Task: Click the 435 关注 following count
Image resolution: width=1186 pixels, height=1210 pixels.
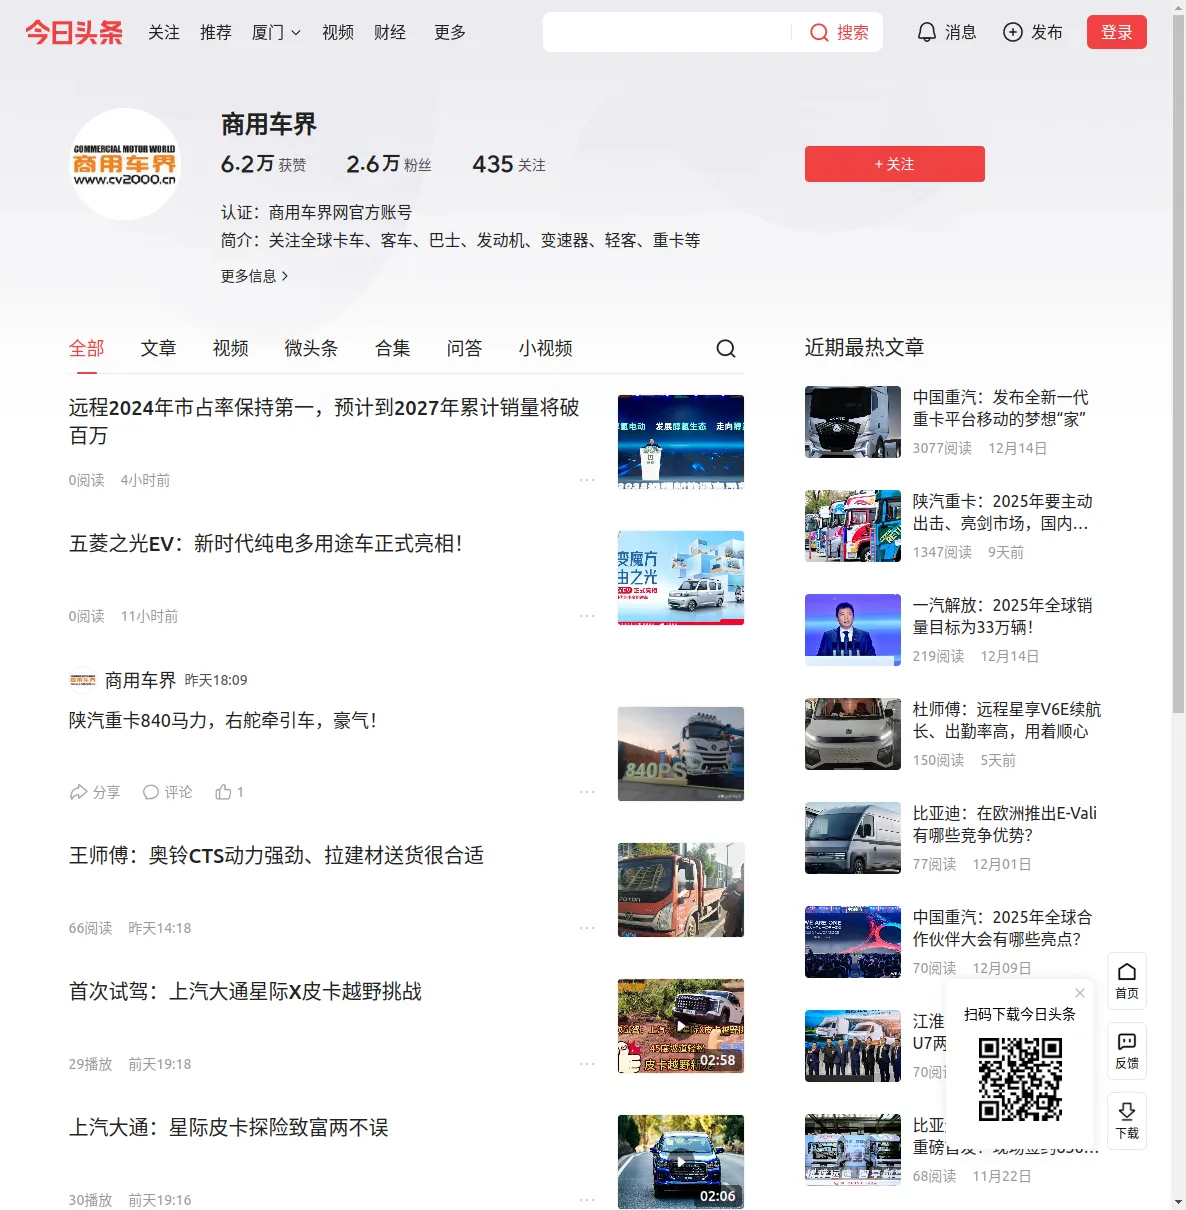Action: (x=509, y=164)
